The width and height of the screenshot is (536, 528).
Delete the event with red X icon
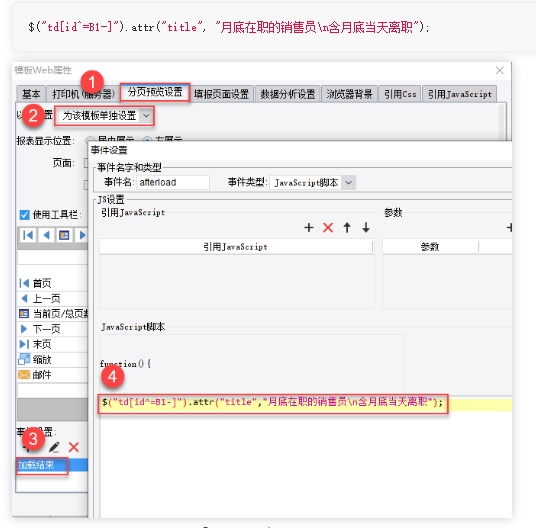pyautogui.click(x=73, y=447)
